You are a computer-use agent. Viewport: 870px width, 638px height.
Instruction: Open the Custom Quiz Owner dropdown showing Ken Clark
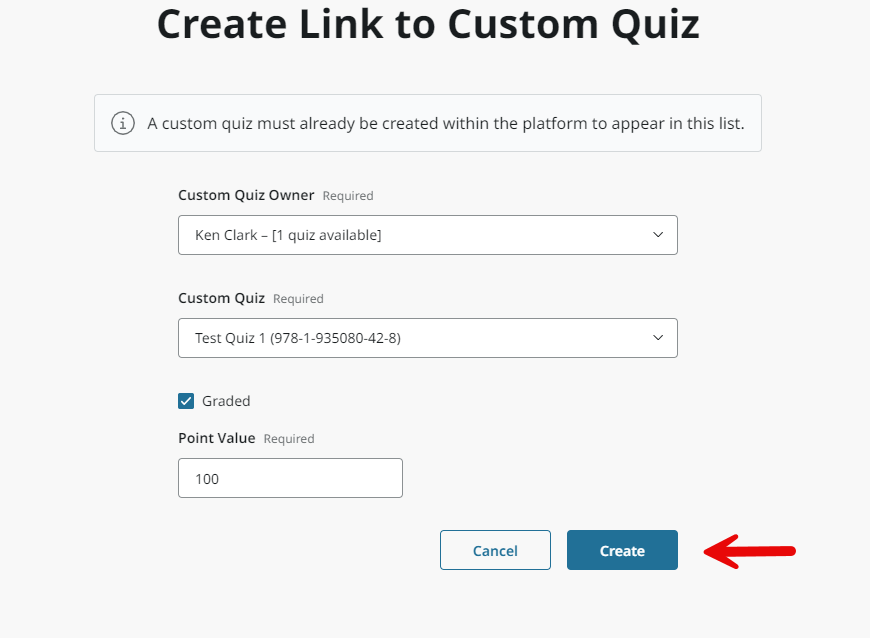pyautogui.click(x=428, y=235)
